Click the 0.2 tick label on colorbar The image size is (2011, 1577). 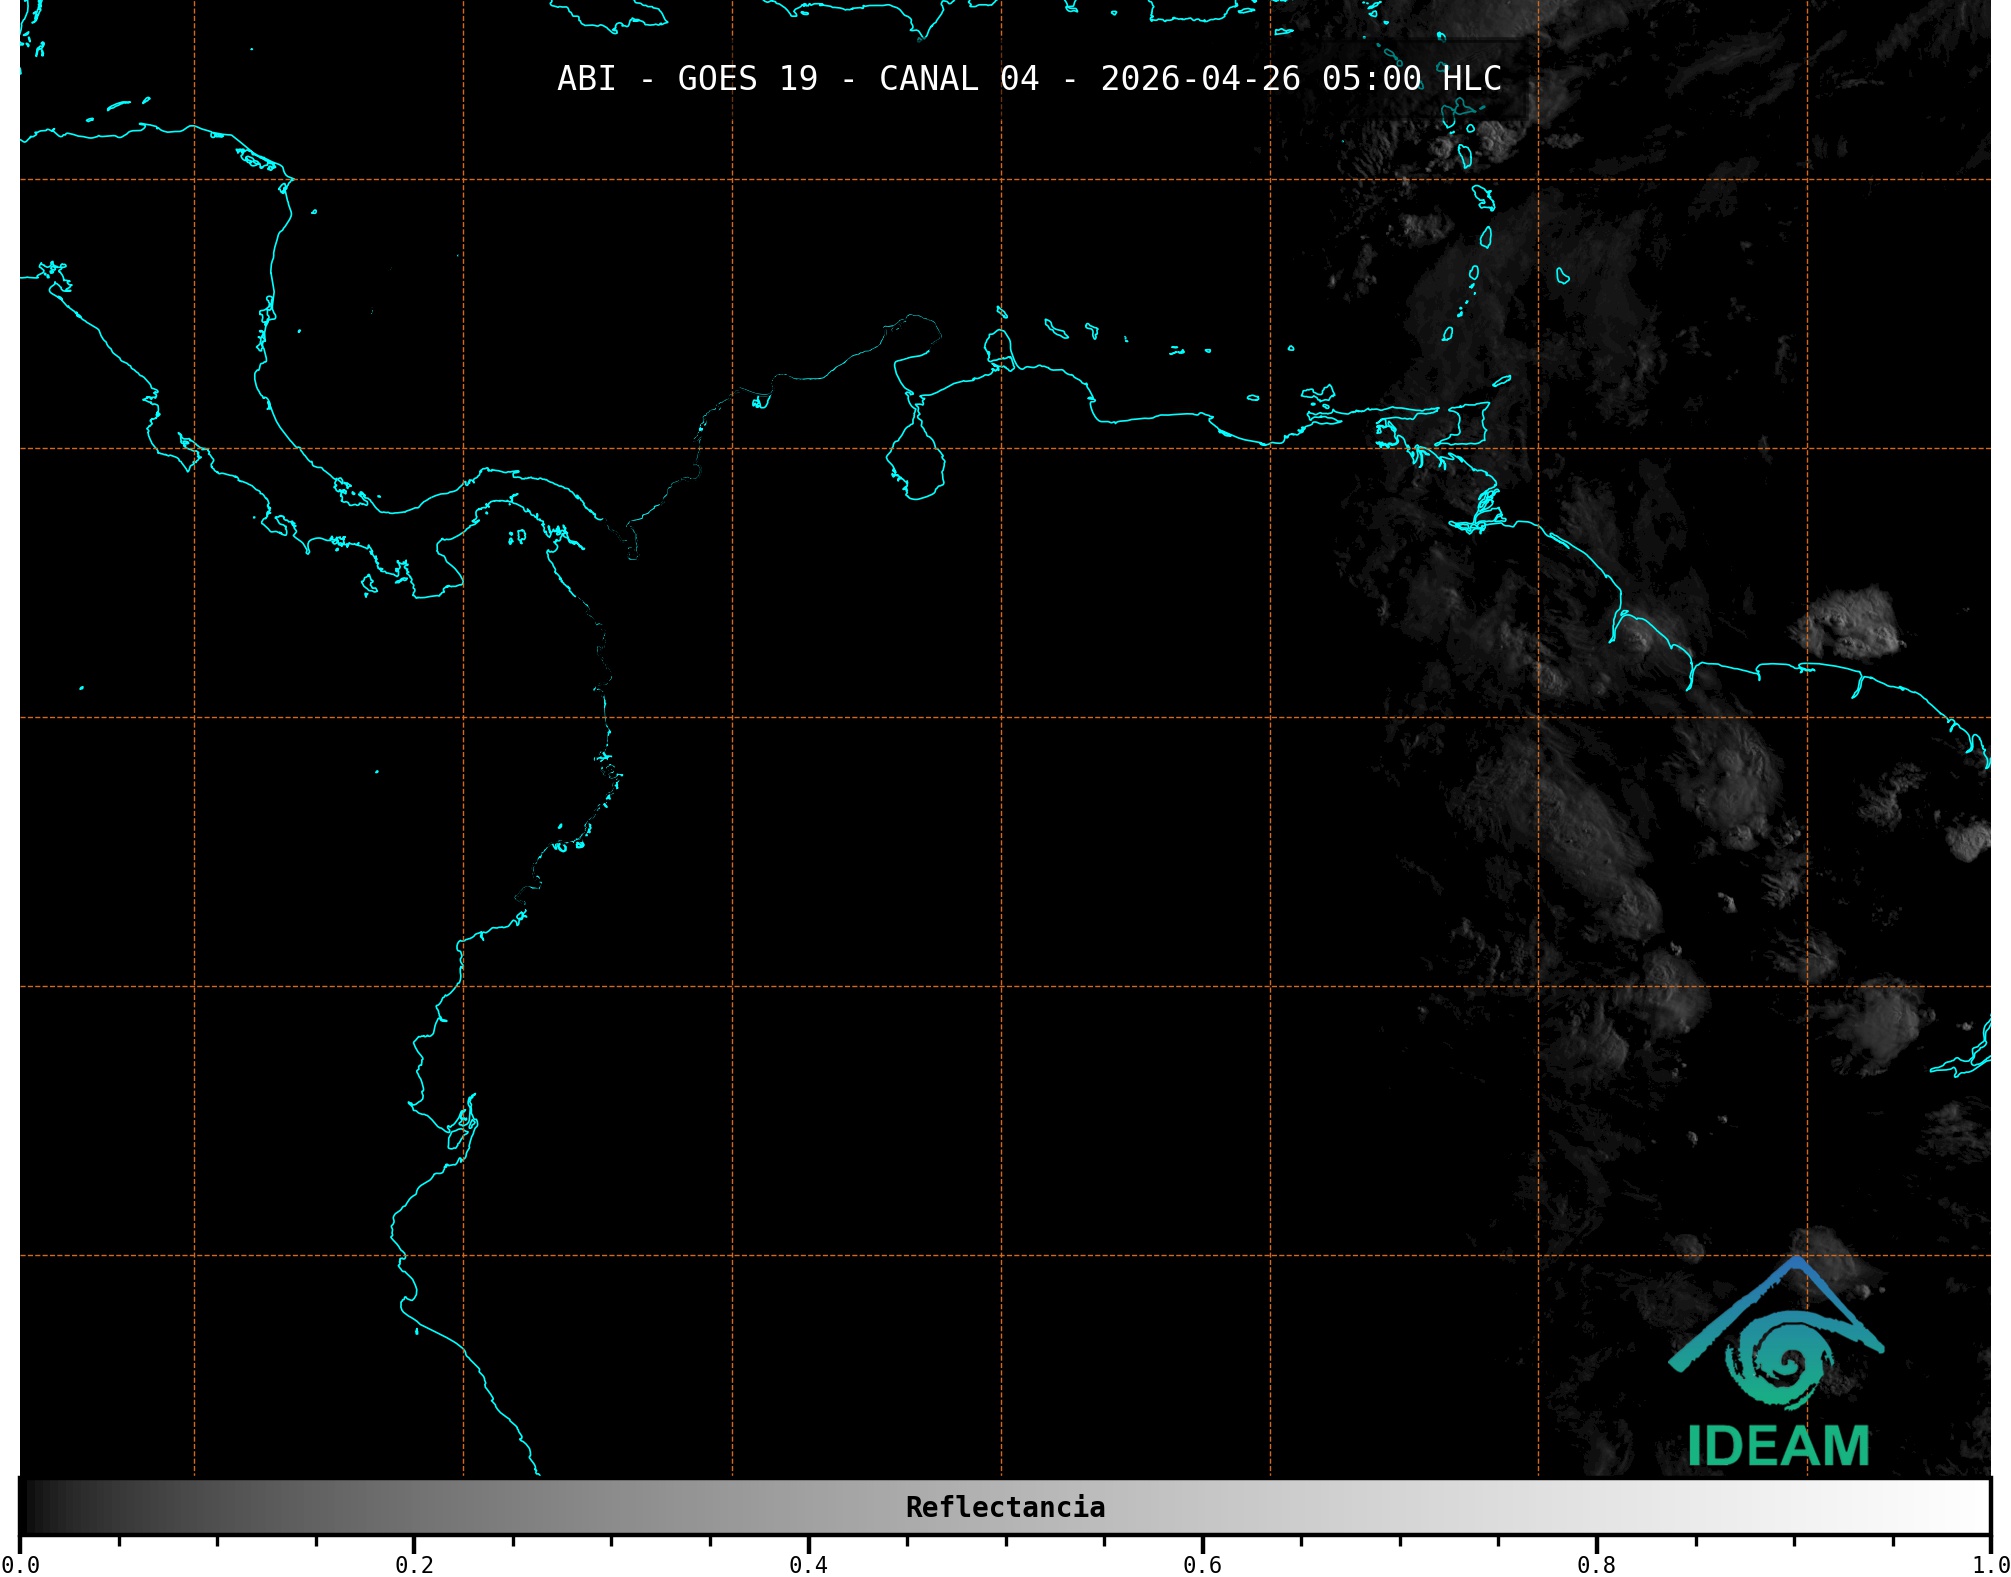coord(414,1565)
